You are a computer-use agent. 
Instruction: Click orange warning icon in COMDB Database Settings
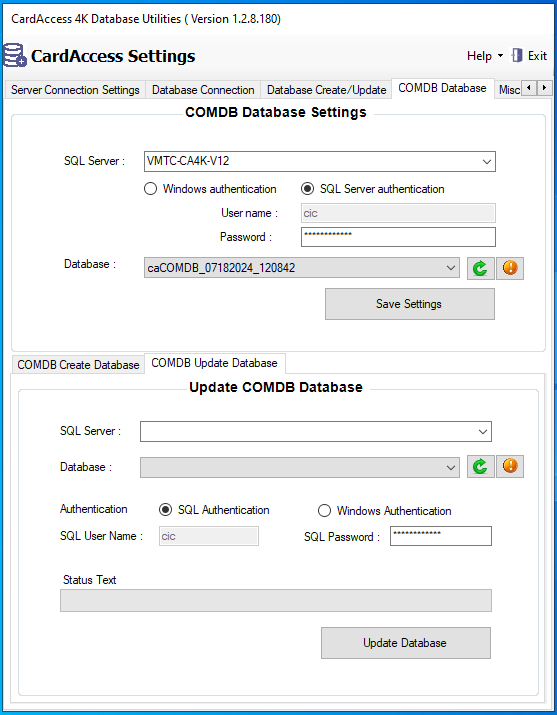[510, 268]
